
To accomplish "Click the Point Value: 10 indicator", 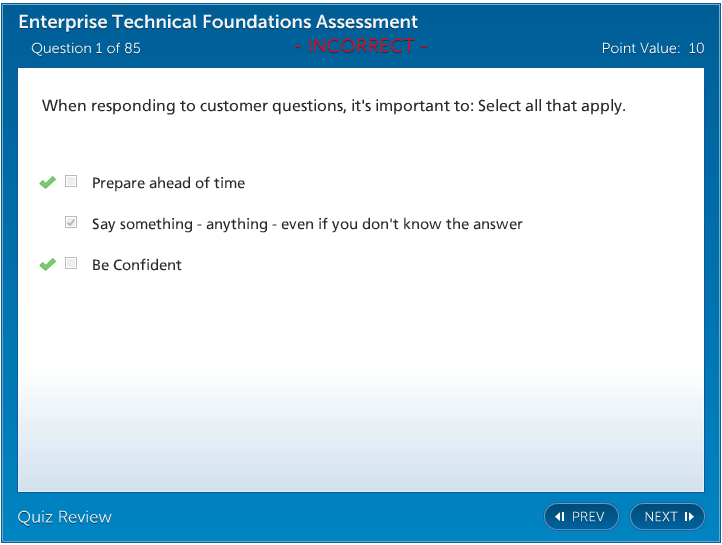I will click(x=652, y=48).
